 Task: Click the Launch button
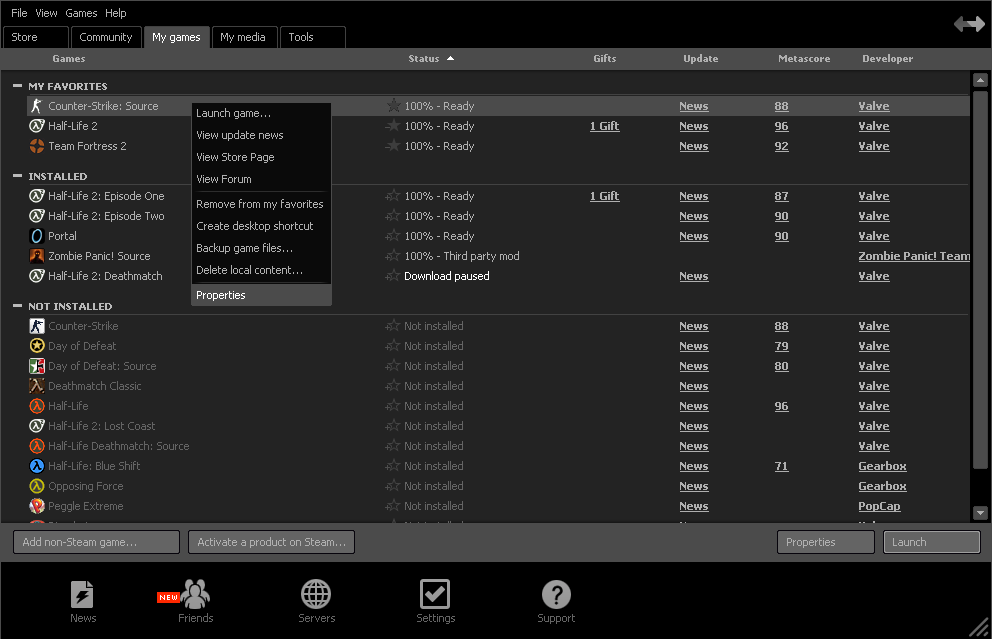[931, 542]
